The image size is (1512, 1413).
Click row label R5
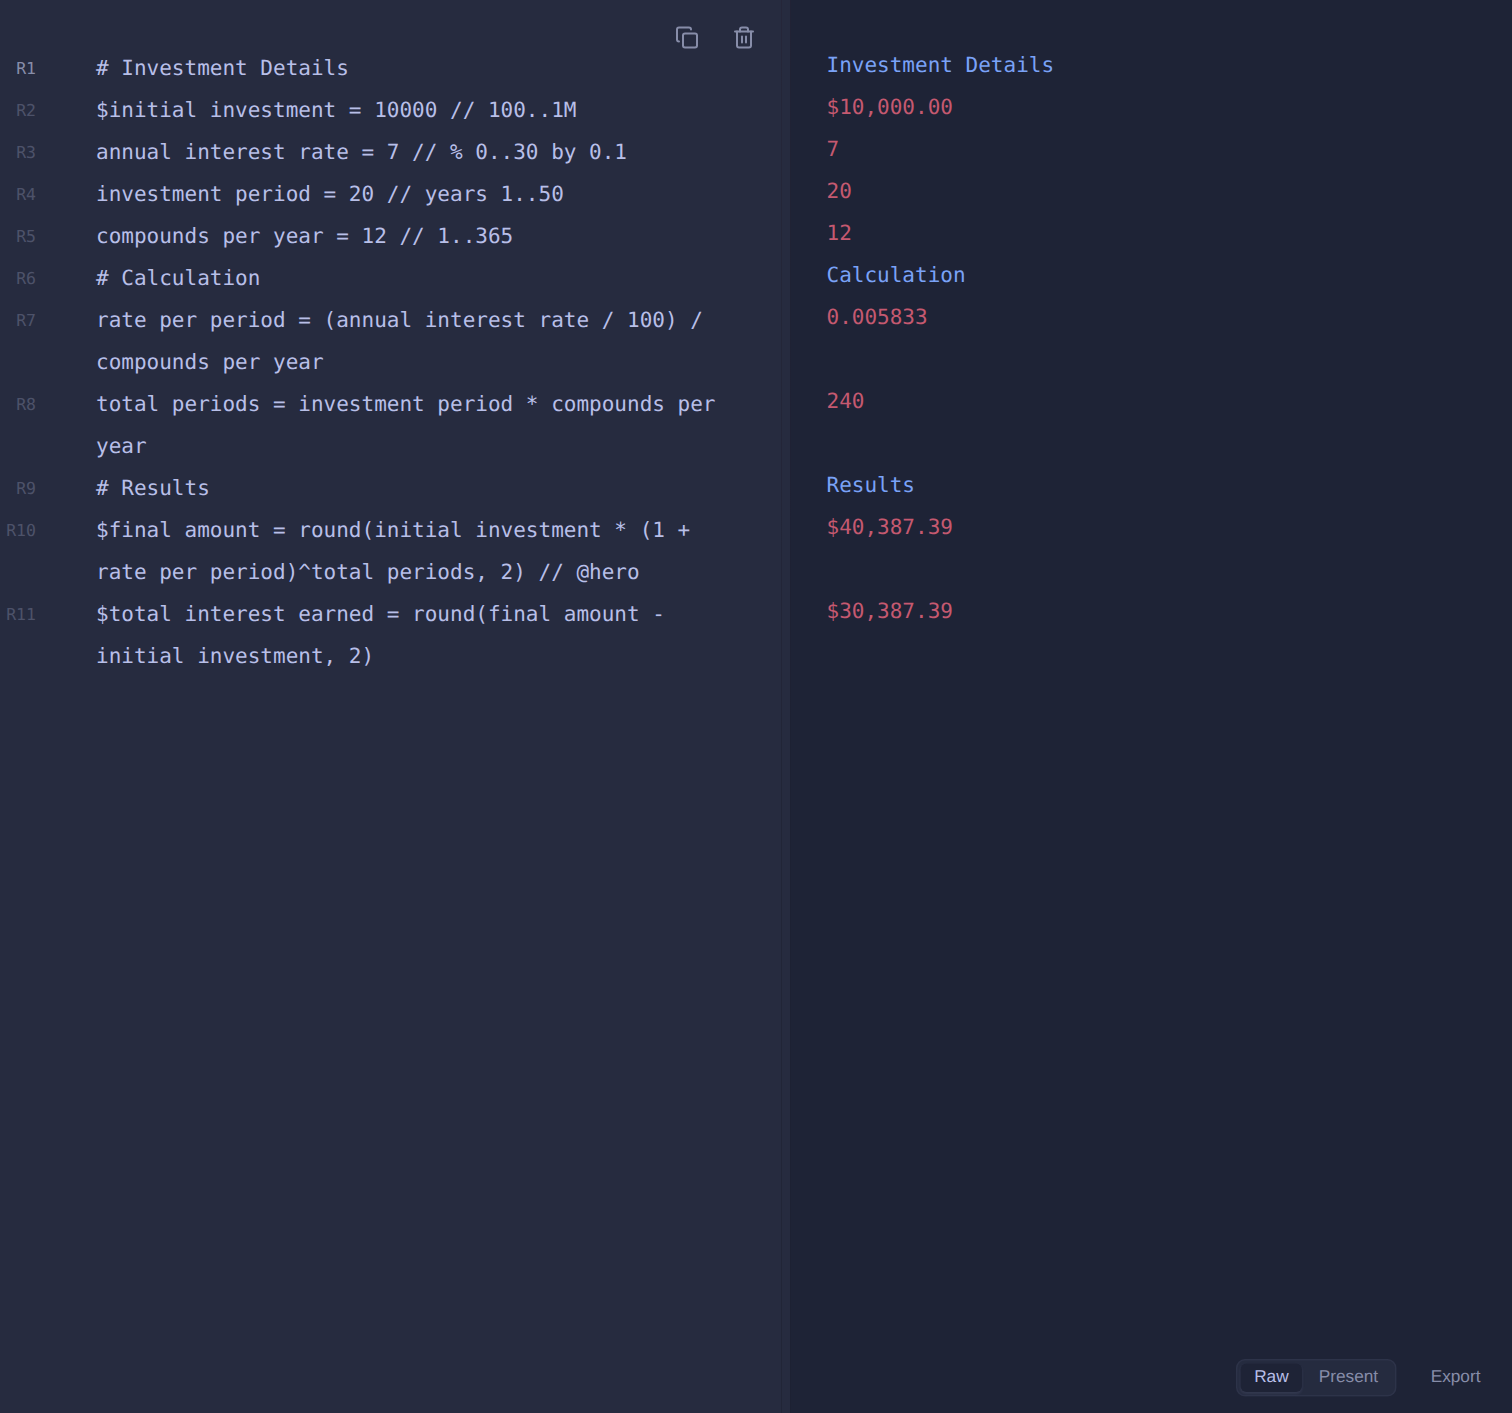[26, 236]
